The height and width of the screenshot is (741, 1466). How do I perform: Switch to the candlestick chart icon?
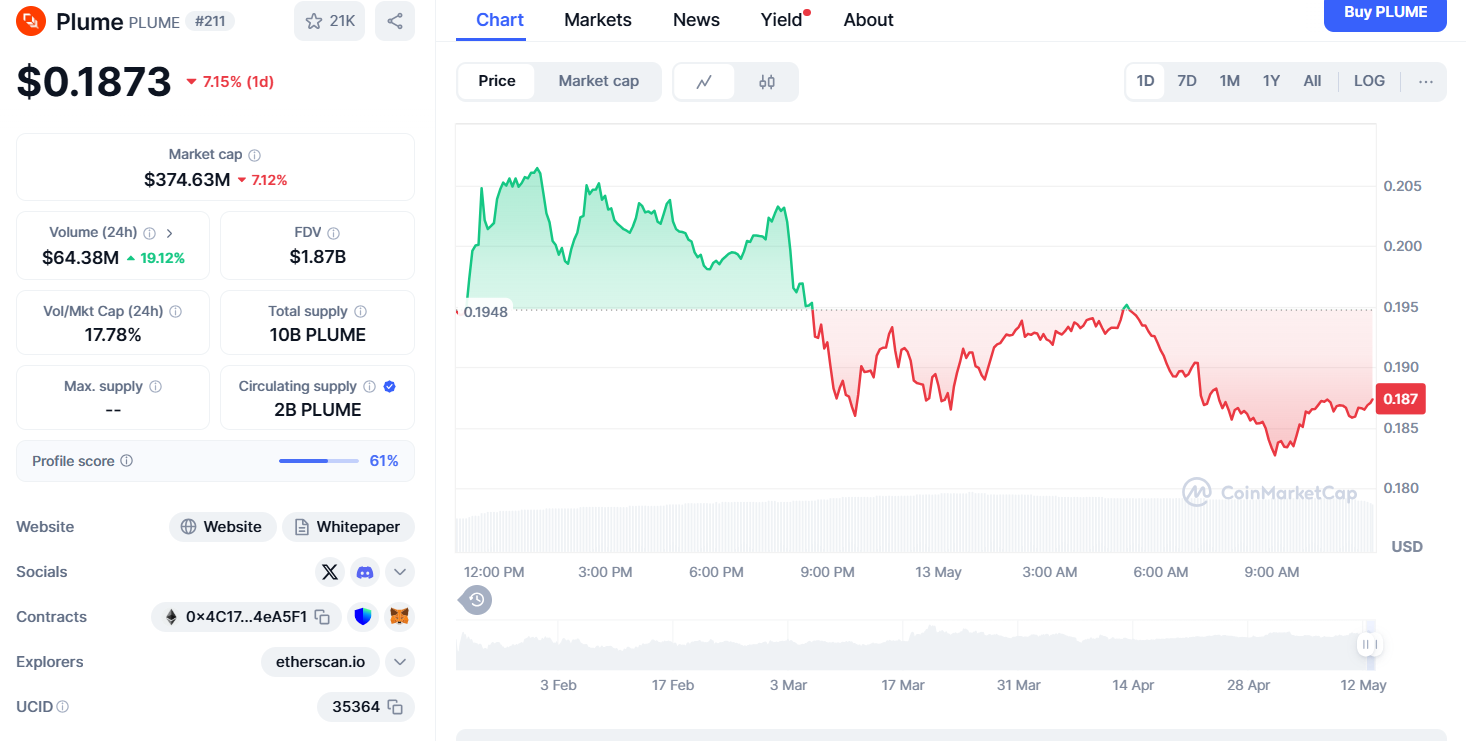point(767,82)
